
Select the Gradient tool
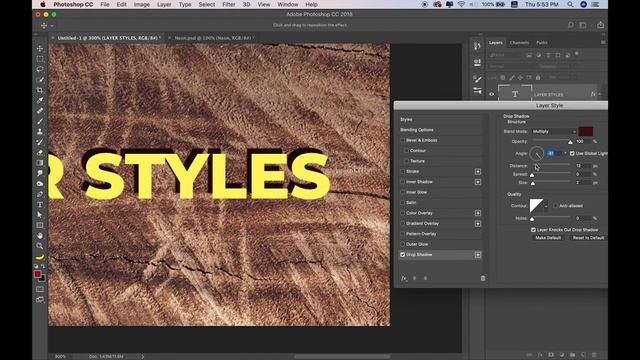[40, 163]
